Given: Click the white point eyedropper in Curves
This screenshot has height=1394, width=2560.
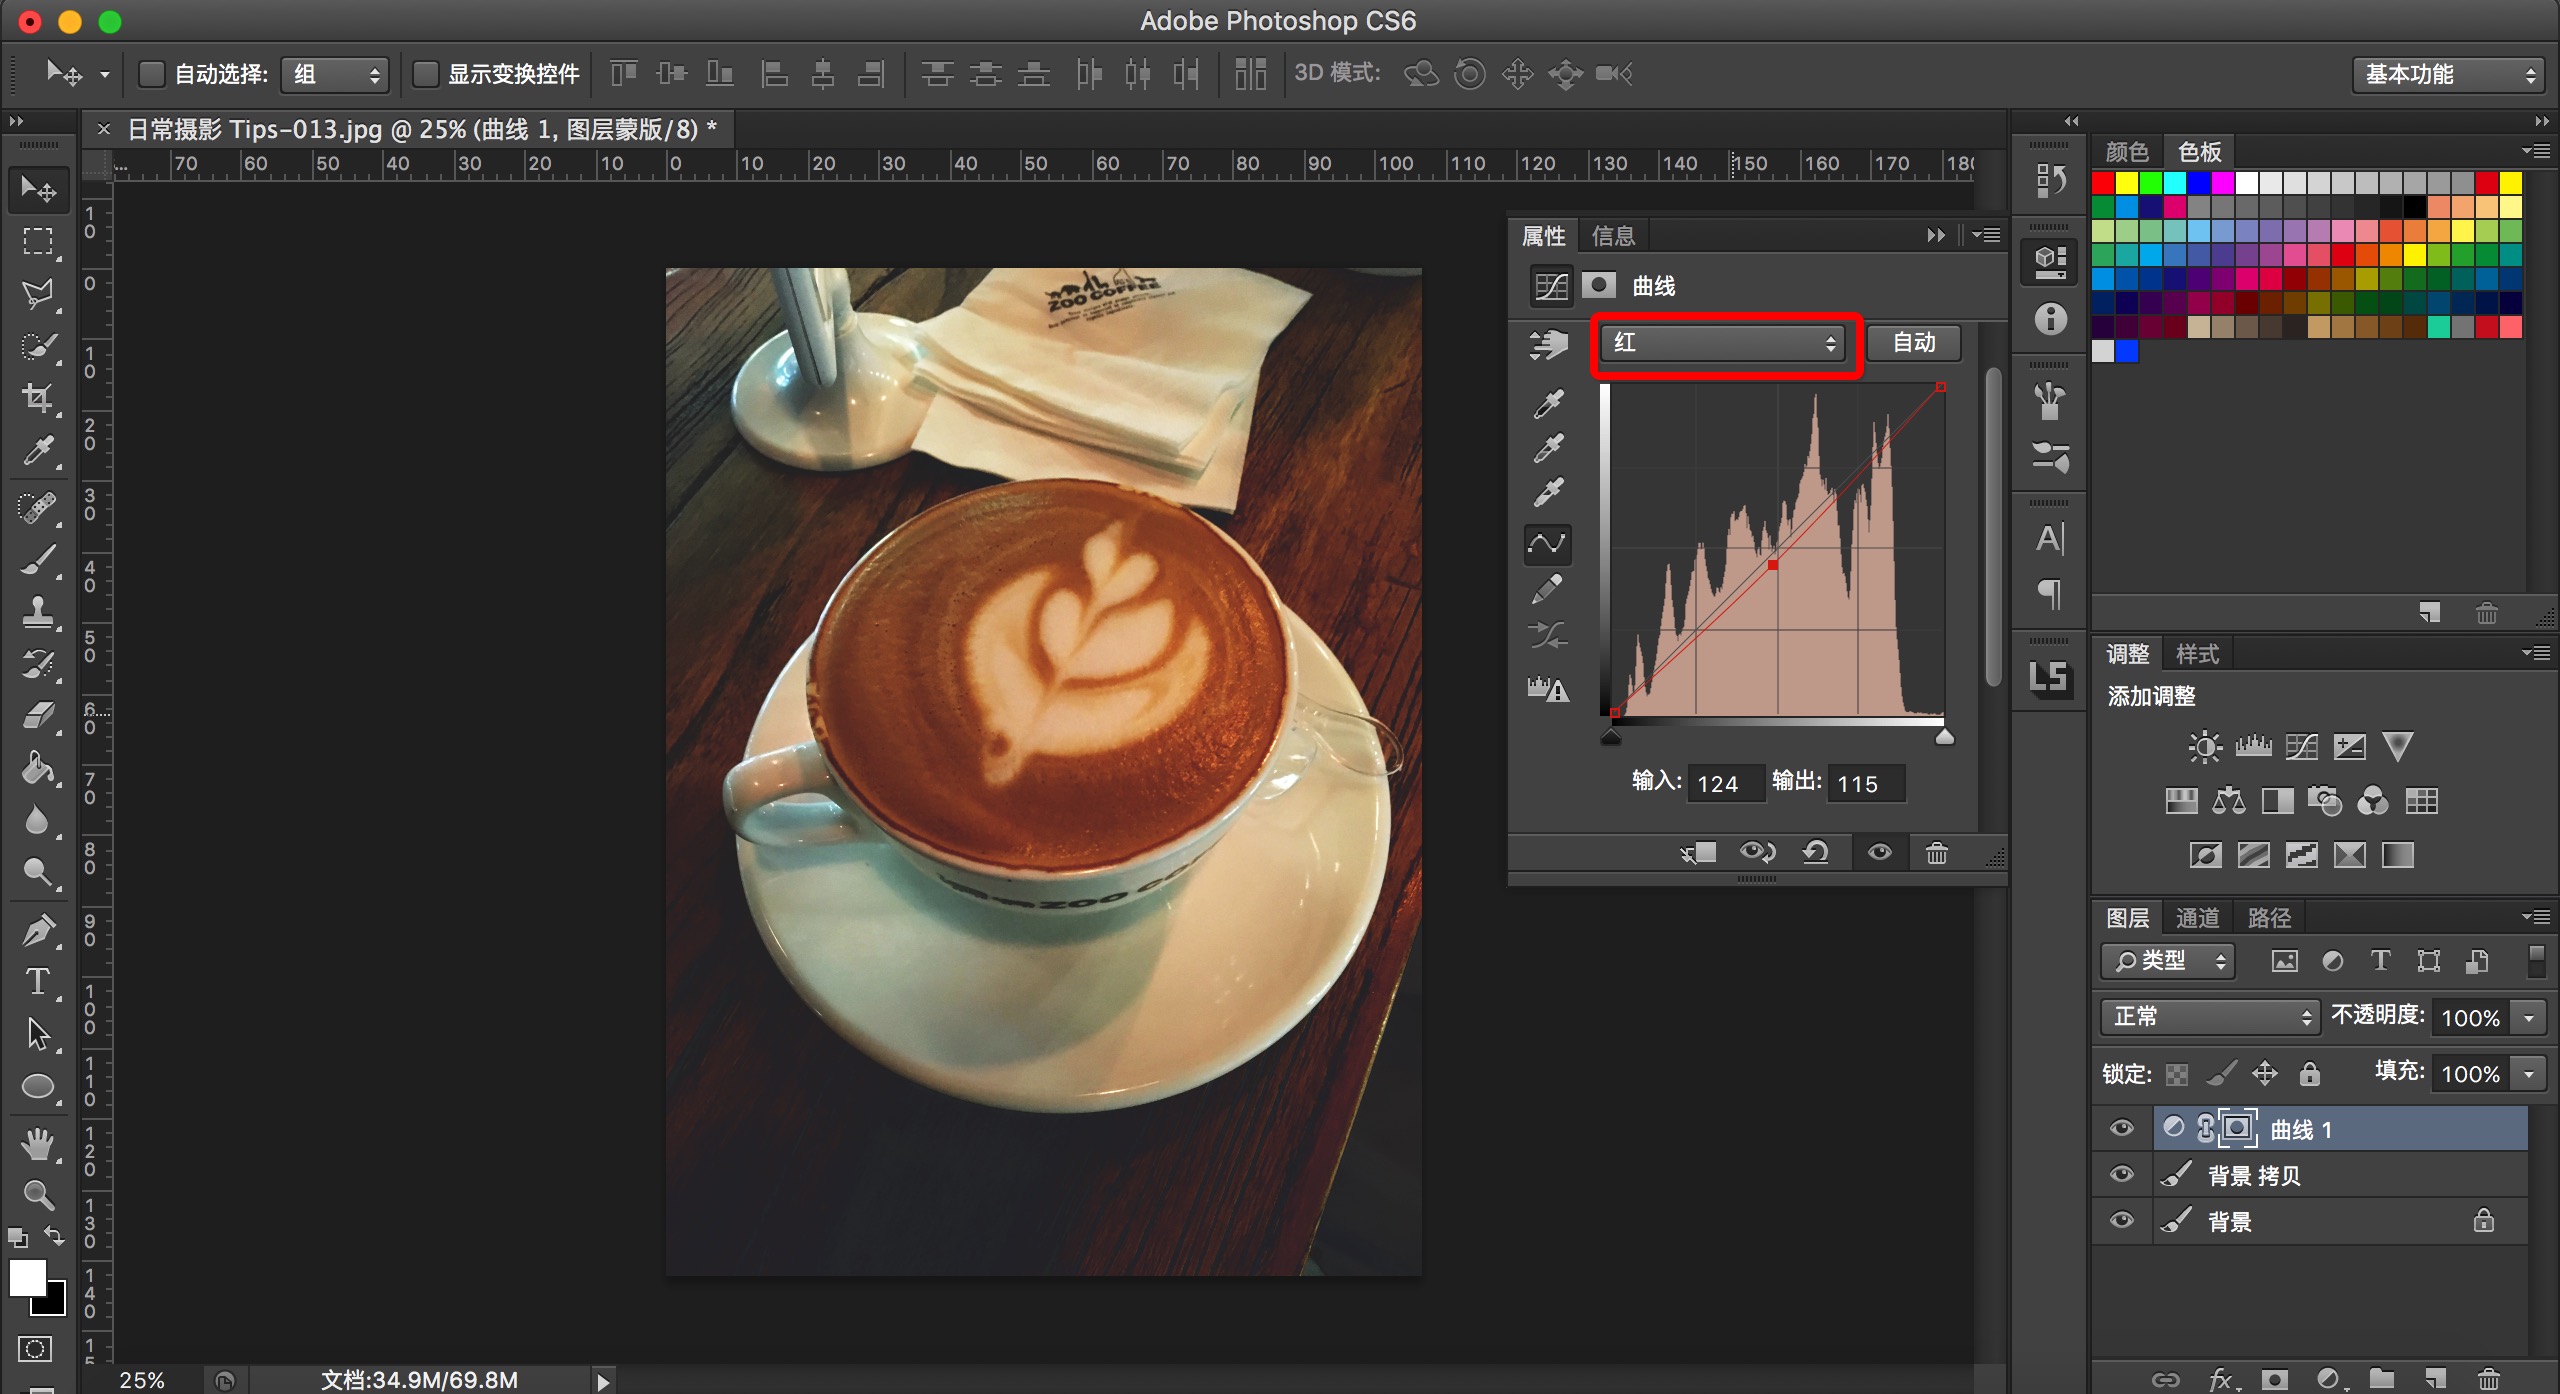Looking at the screenshot, I should [1548, 492].
